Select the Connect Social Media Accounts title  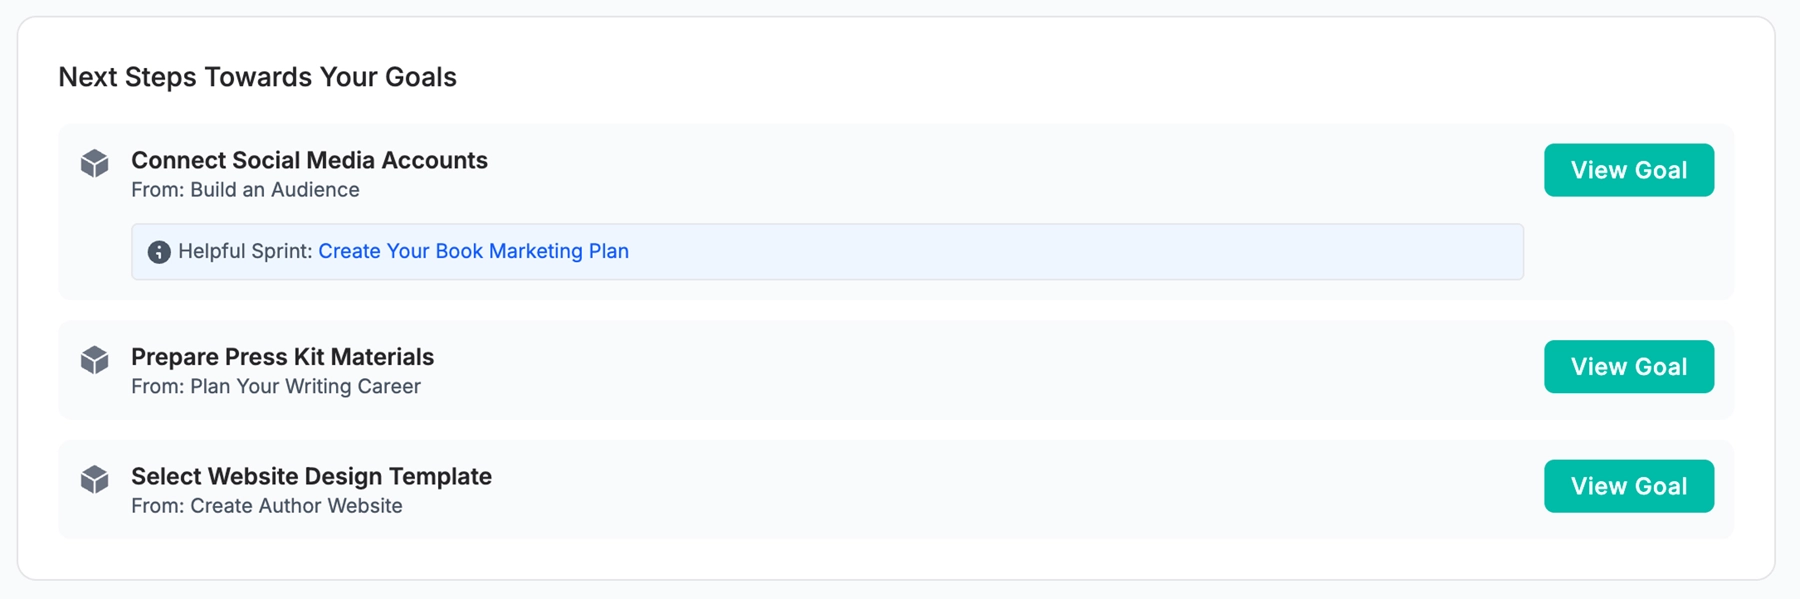[x=309, y=160]
